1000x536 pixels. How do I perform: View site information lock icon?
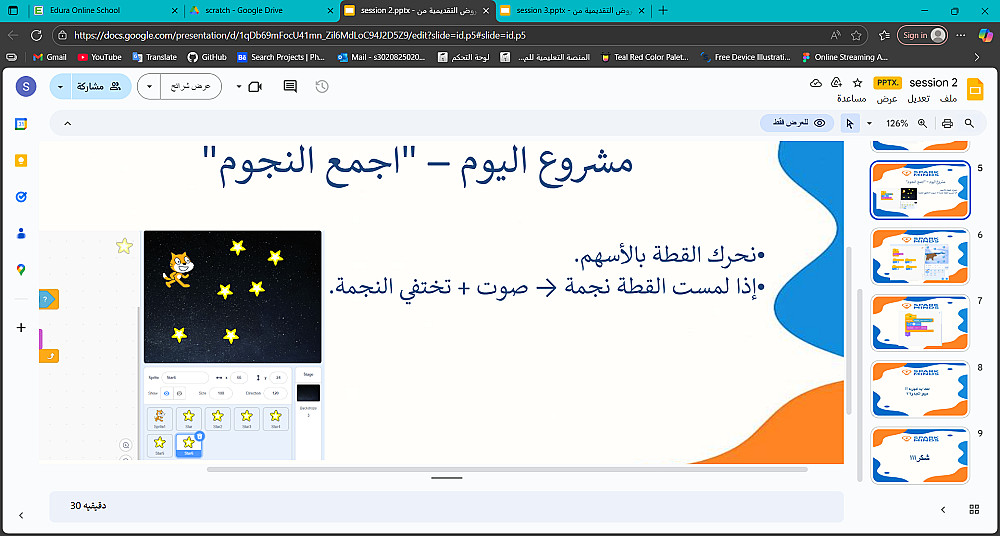pyautogui.click(x=62, y=36)
